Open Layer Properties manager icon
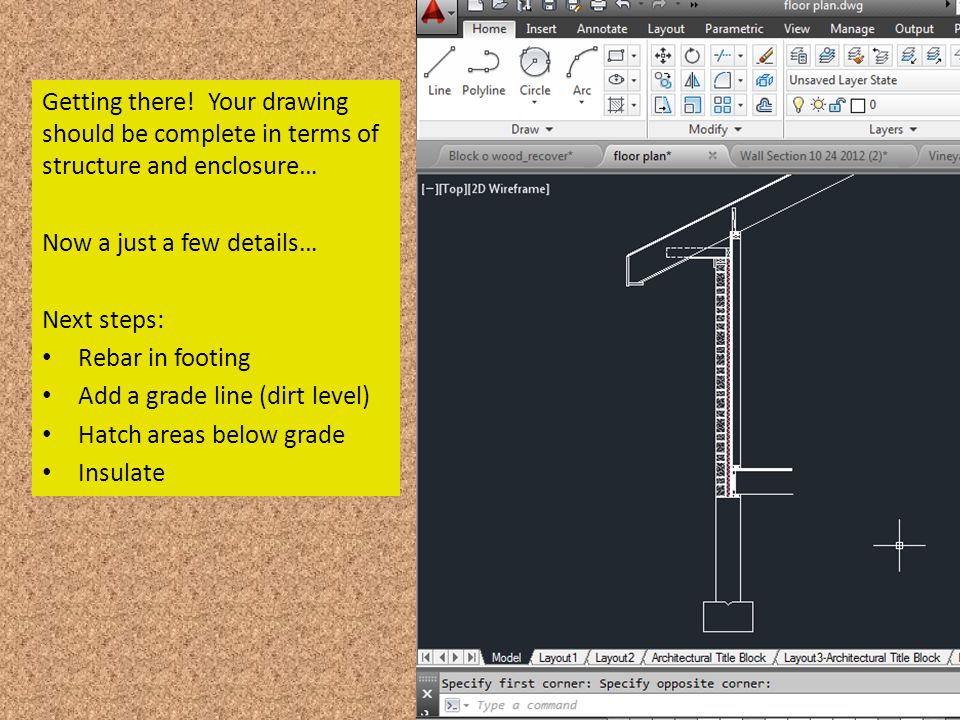Image resolution: width=960 pixels, height=720 pixels. pyautogui.click(x=798, y=56)
